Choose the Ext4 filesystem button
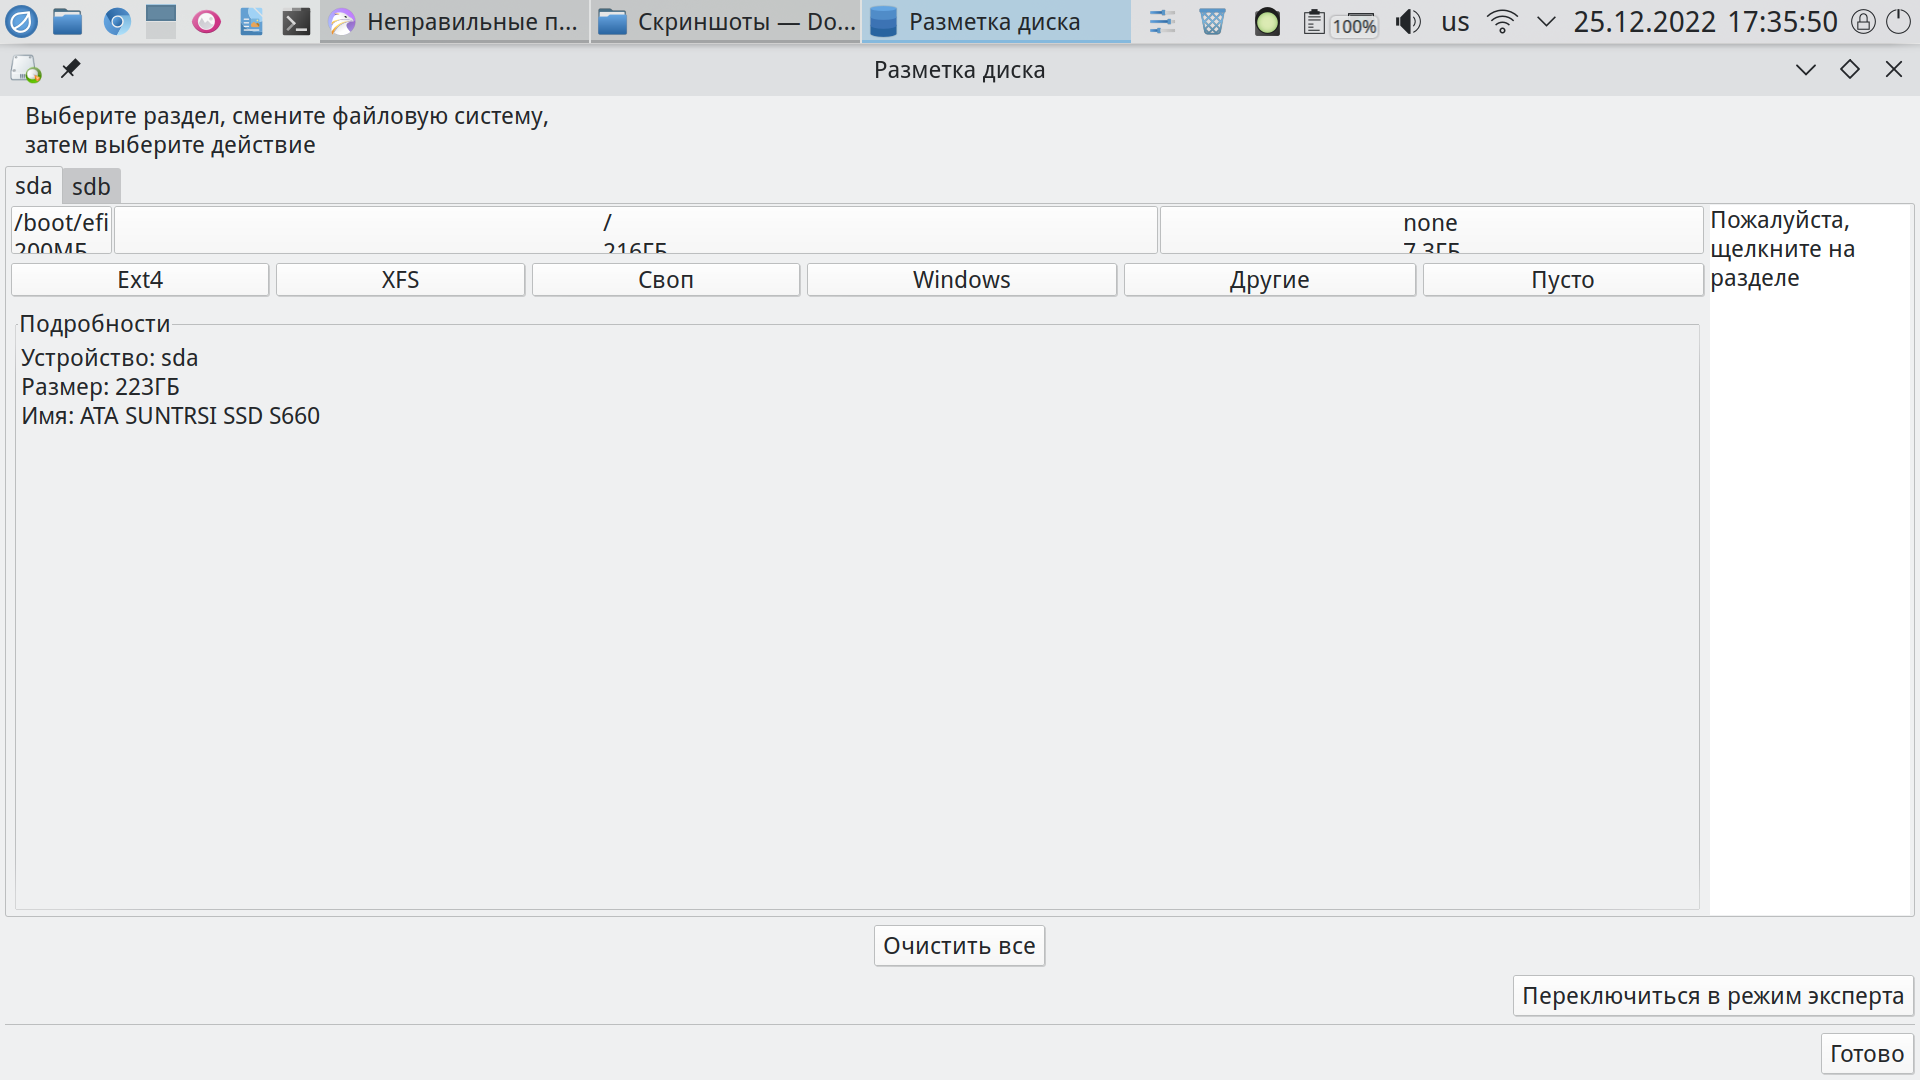 [x=140, y=280]
